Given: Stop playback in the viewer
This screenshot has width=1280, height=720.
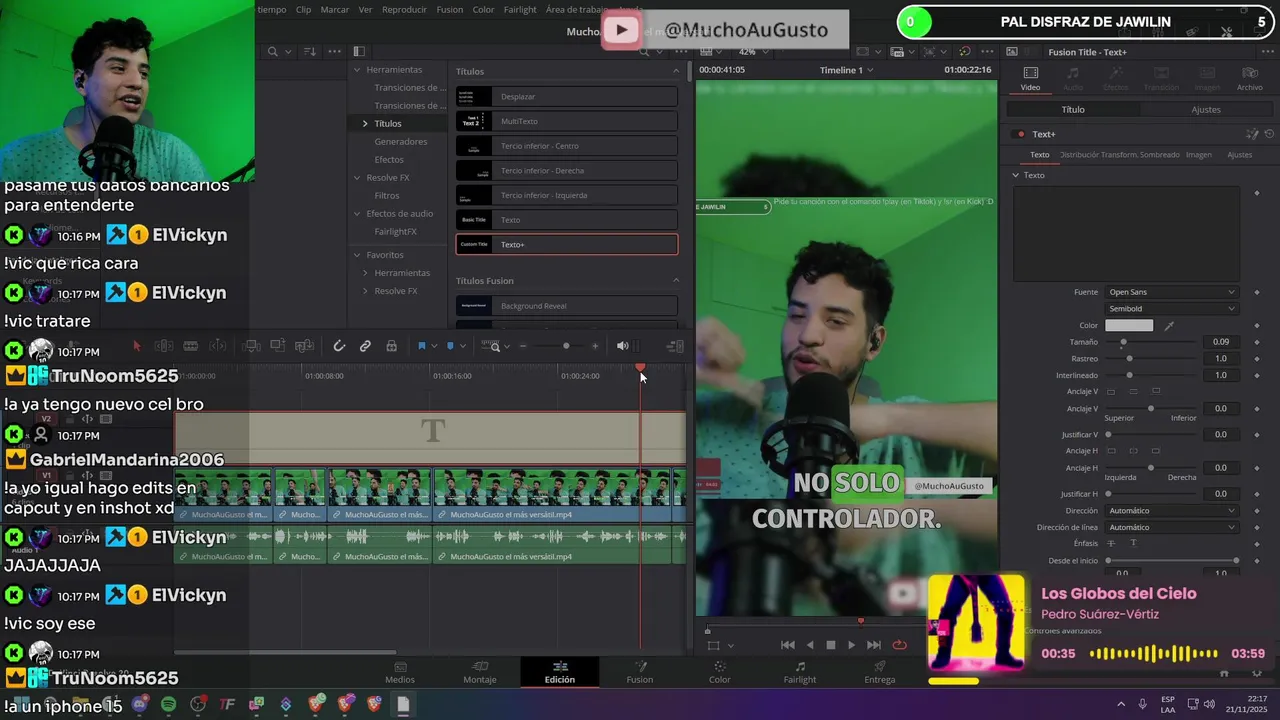Looking at the screenshot, I should (x=830, y=645).
